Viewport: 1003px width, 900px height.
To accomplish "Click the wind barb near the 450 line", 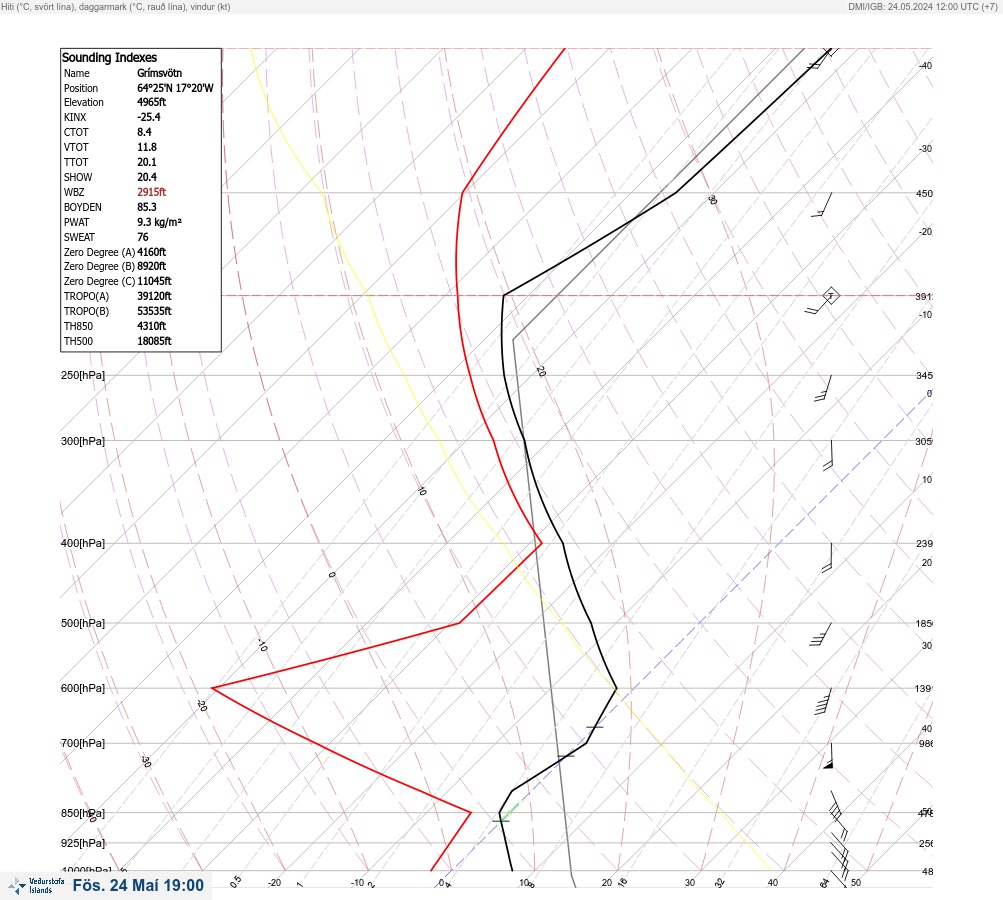I will 822,205.
